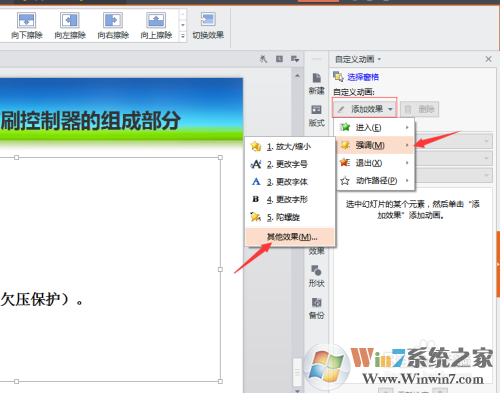The width and height of the screenshot is (500, 393).
Task: Click the outline star motion path icon
Action: [x=345, y=181]
